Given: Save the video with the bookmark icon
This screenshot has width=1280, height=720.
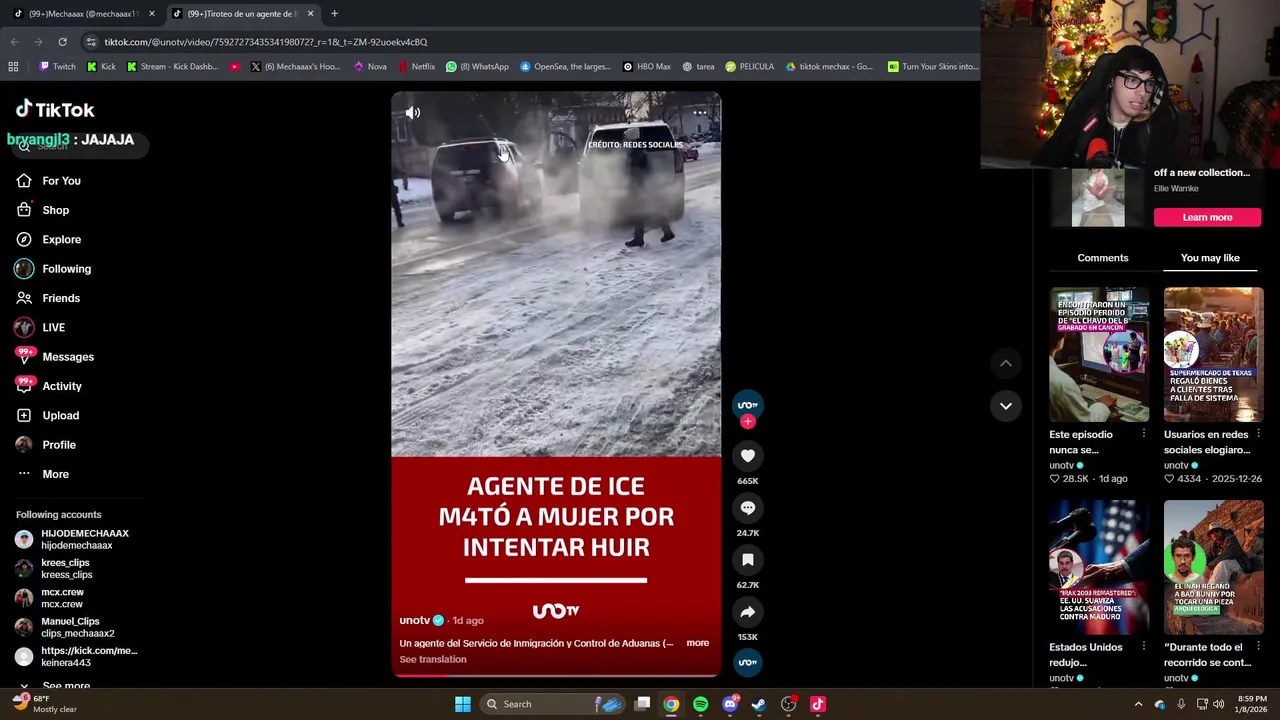Looking at the screenshot, I should [747, 560].
